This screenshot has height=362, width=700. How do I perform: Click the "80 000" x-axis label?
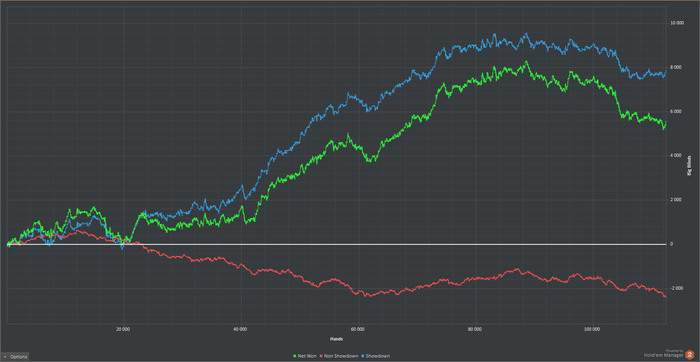pyautogui.click(x=475, y=329)
